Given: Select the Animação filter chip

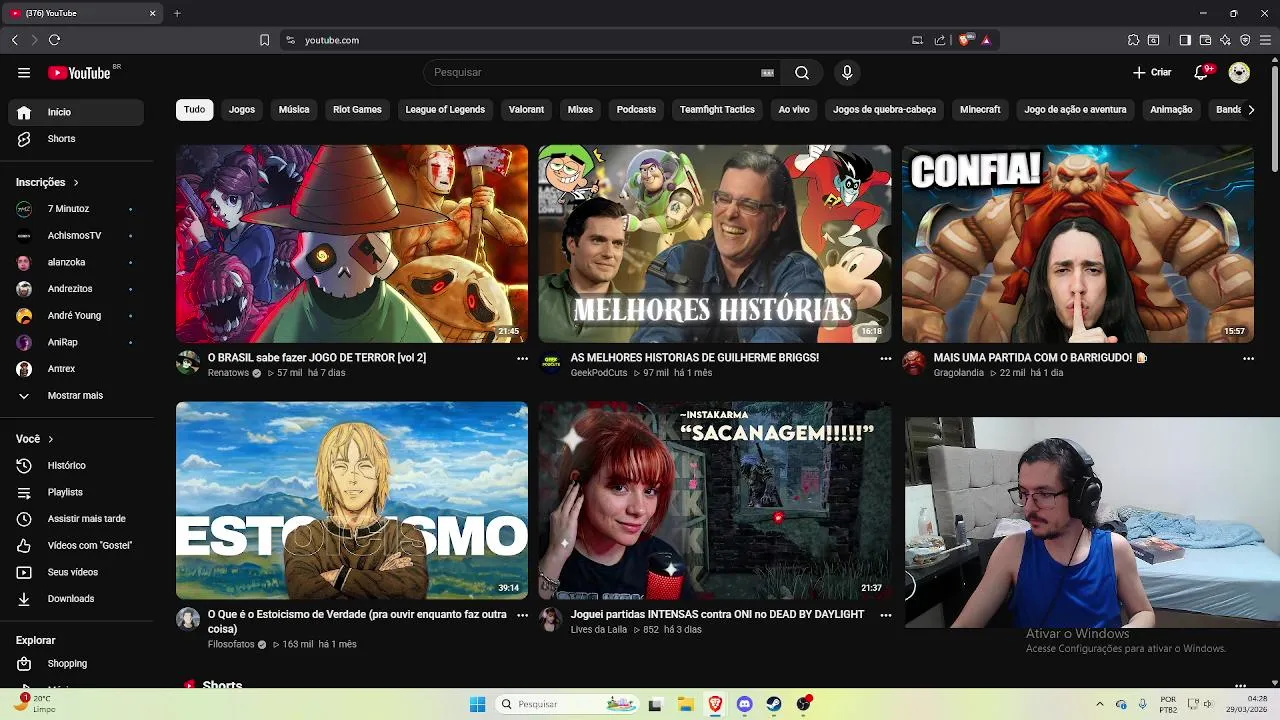Looking at the screenshot, I should (x=1171, y=110).
